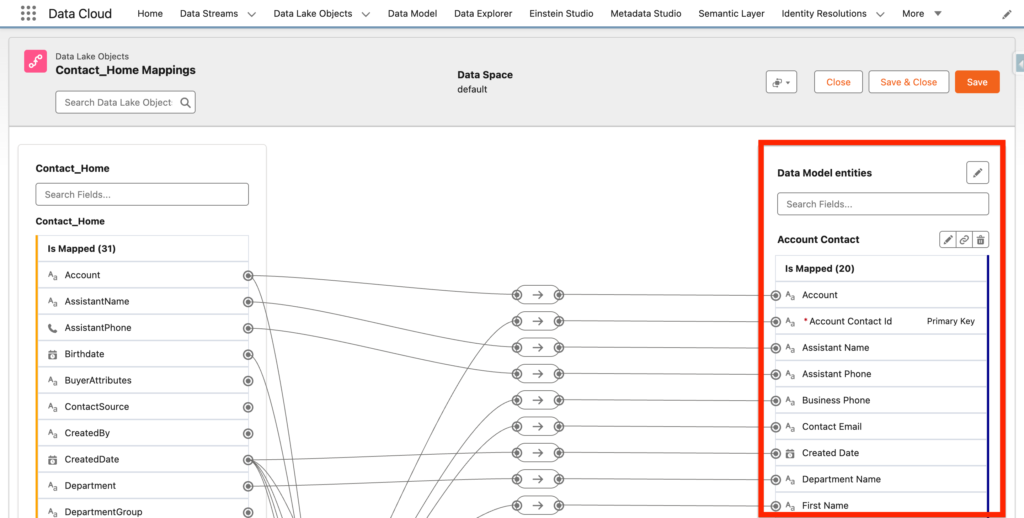The height and width of the screenshot is (518, 1024).
Task: Click the pencil icon beside Data Model entities
Action: point(977,173)
